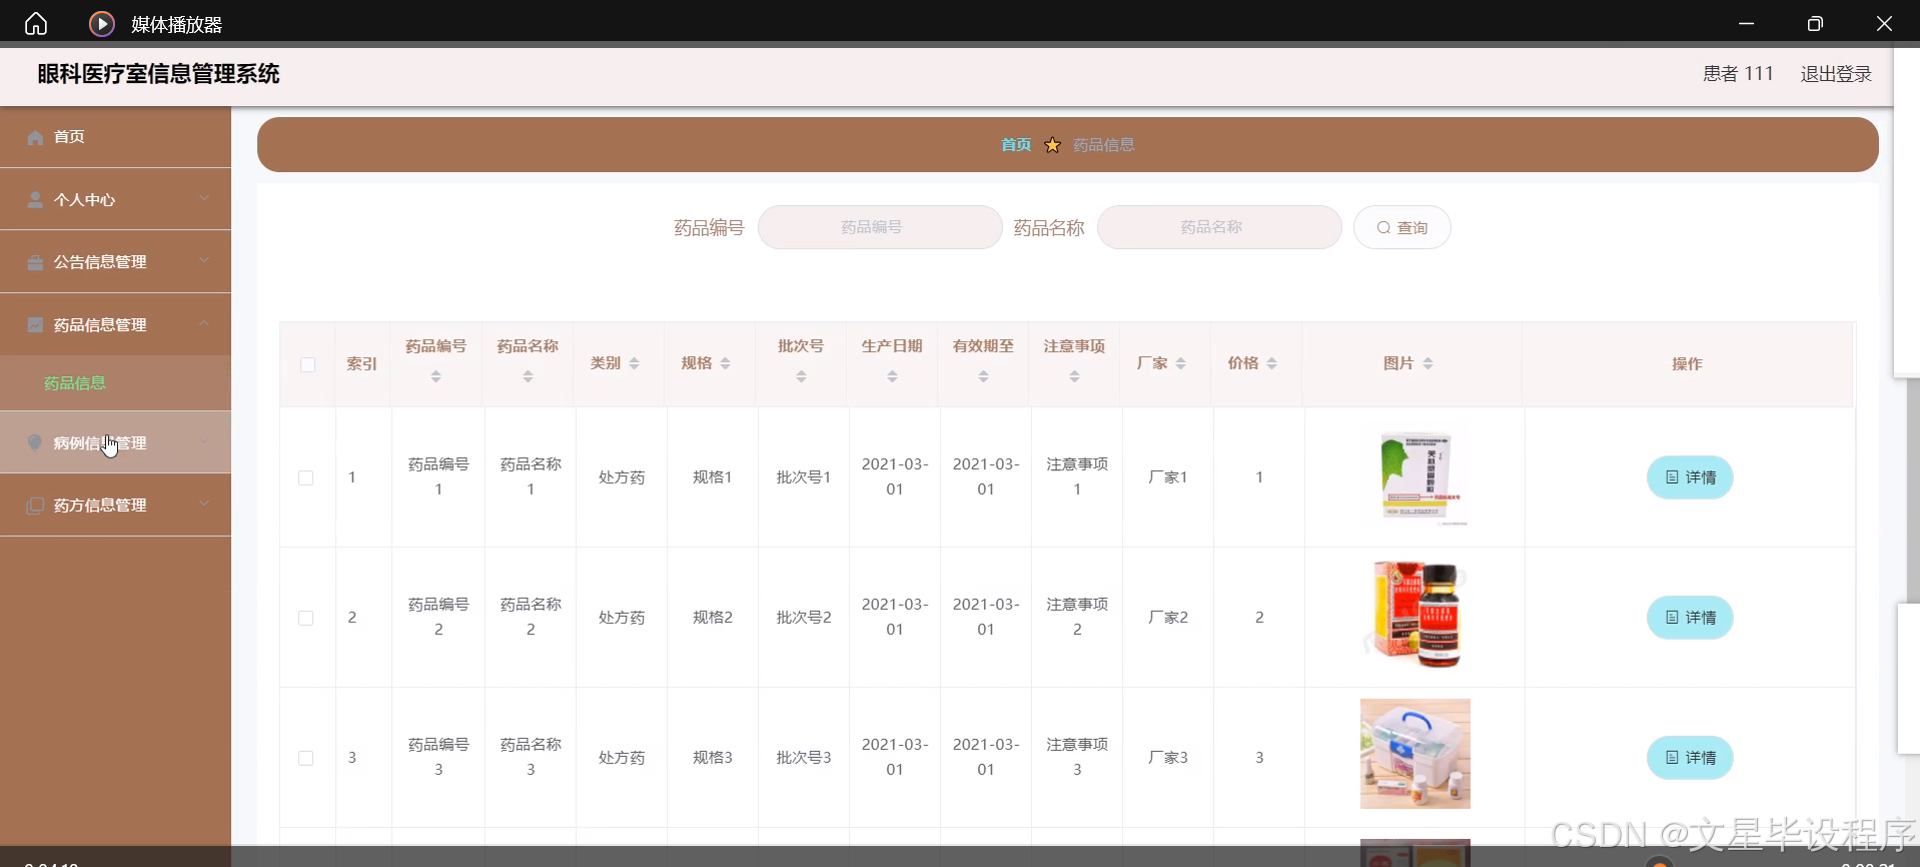Tick the checkbox for row 2
The width and height of the screenshot is (1920, 867).
click(306, 618)
